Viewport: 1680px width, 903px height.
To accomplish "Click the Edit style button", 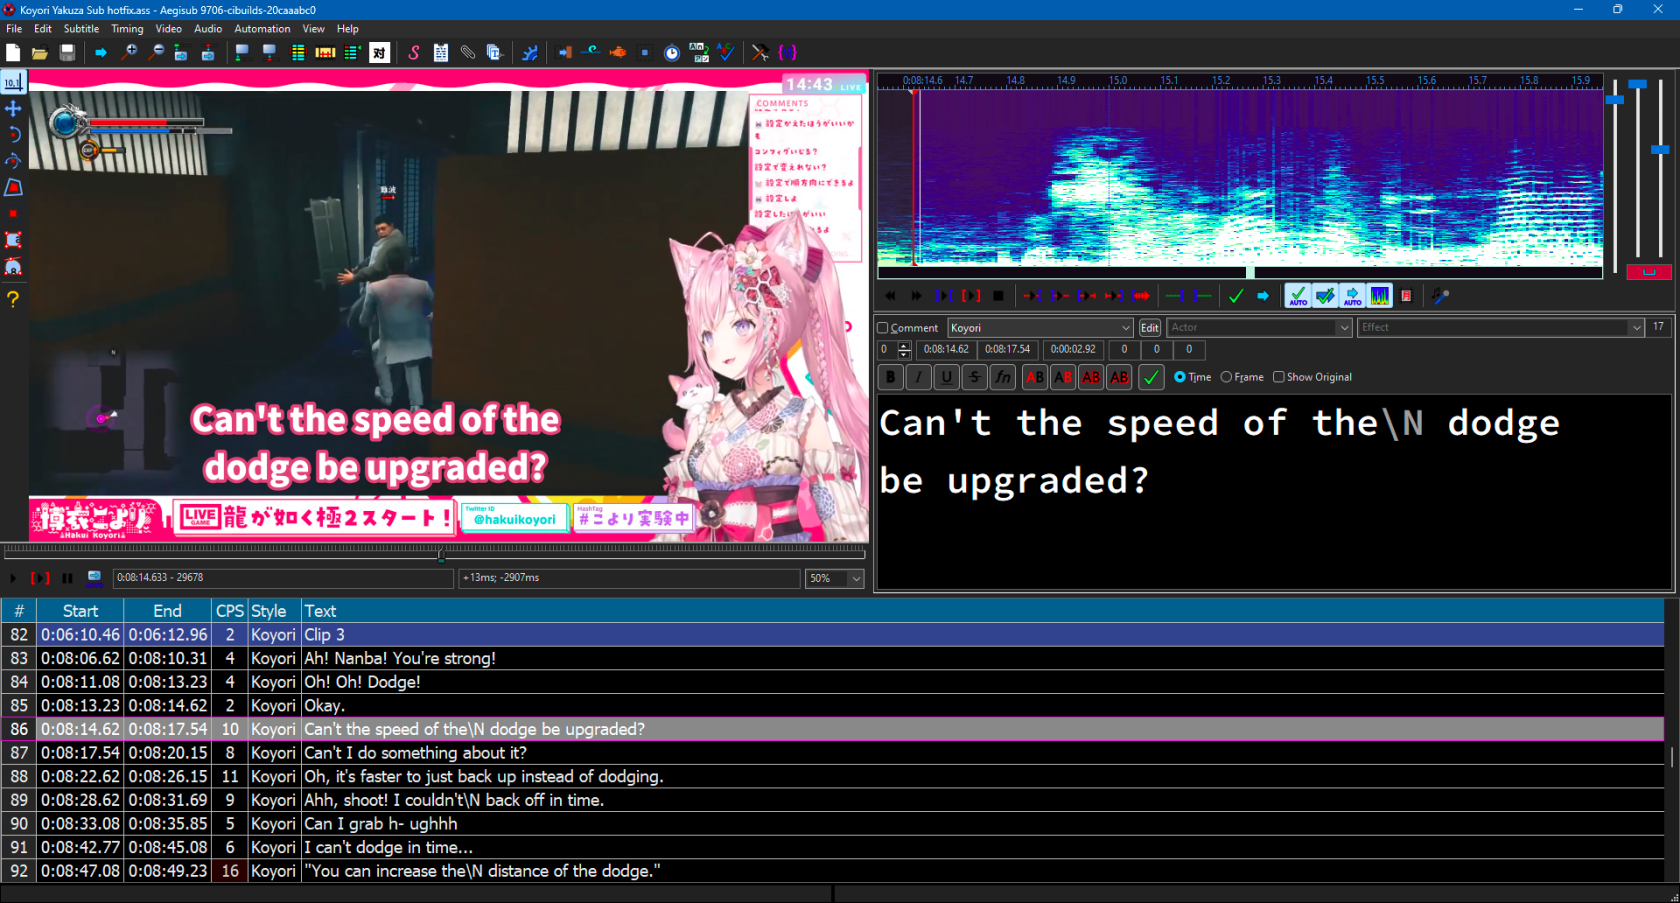I will pyautogui.click(x=1149, y=328).
